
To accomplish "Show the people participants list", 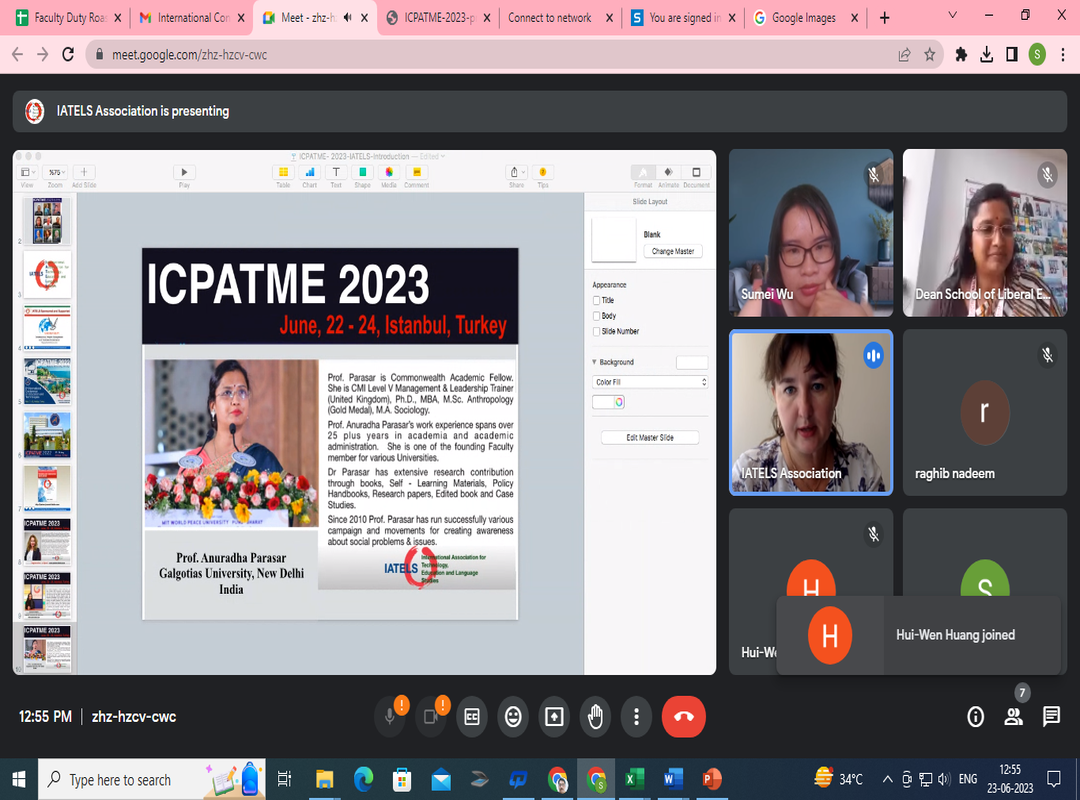I will point(1013,716).
